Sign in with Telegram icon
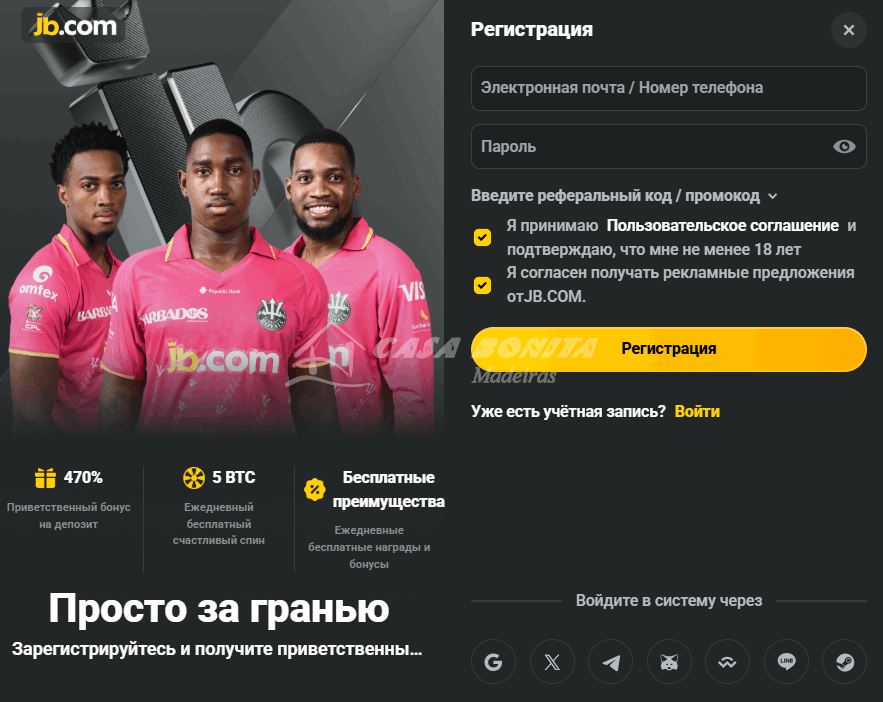 pos(610,661)
